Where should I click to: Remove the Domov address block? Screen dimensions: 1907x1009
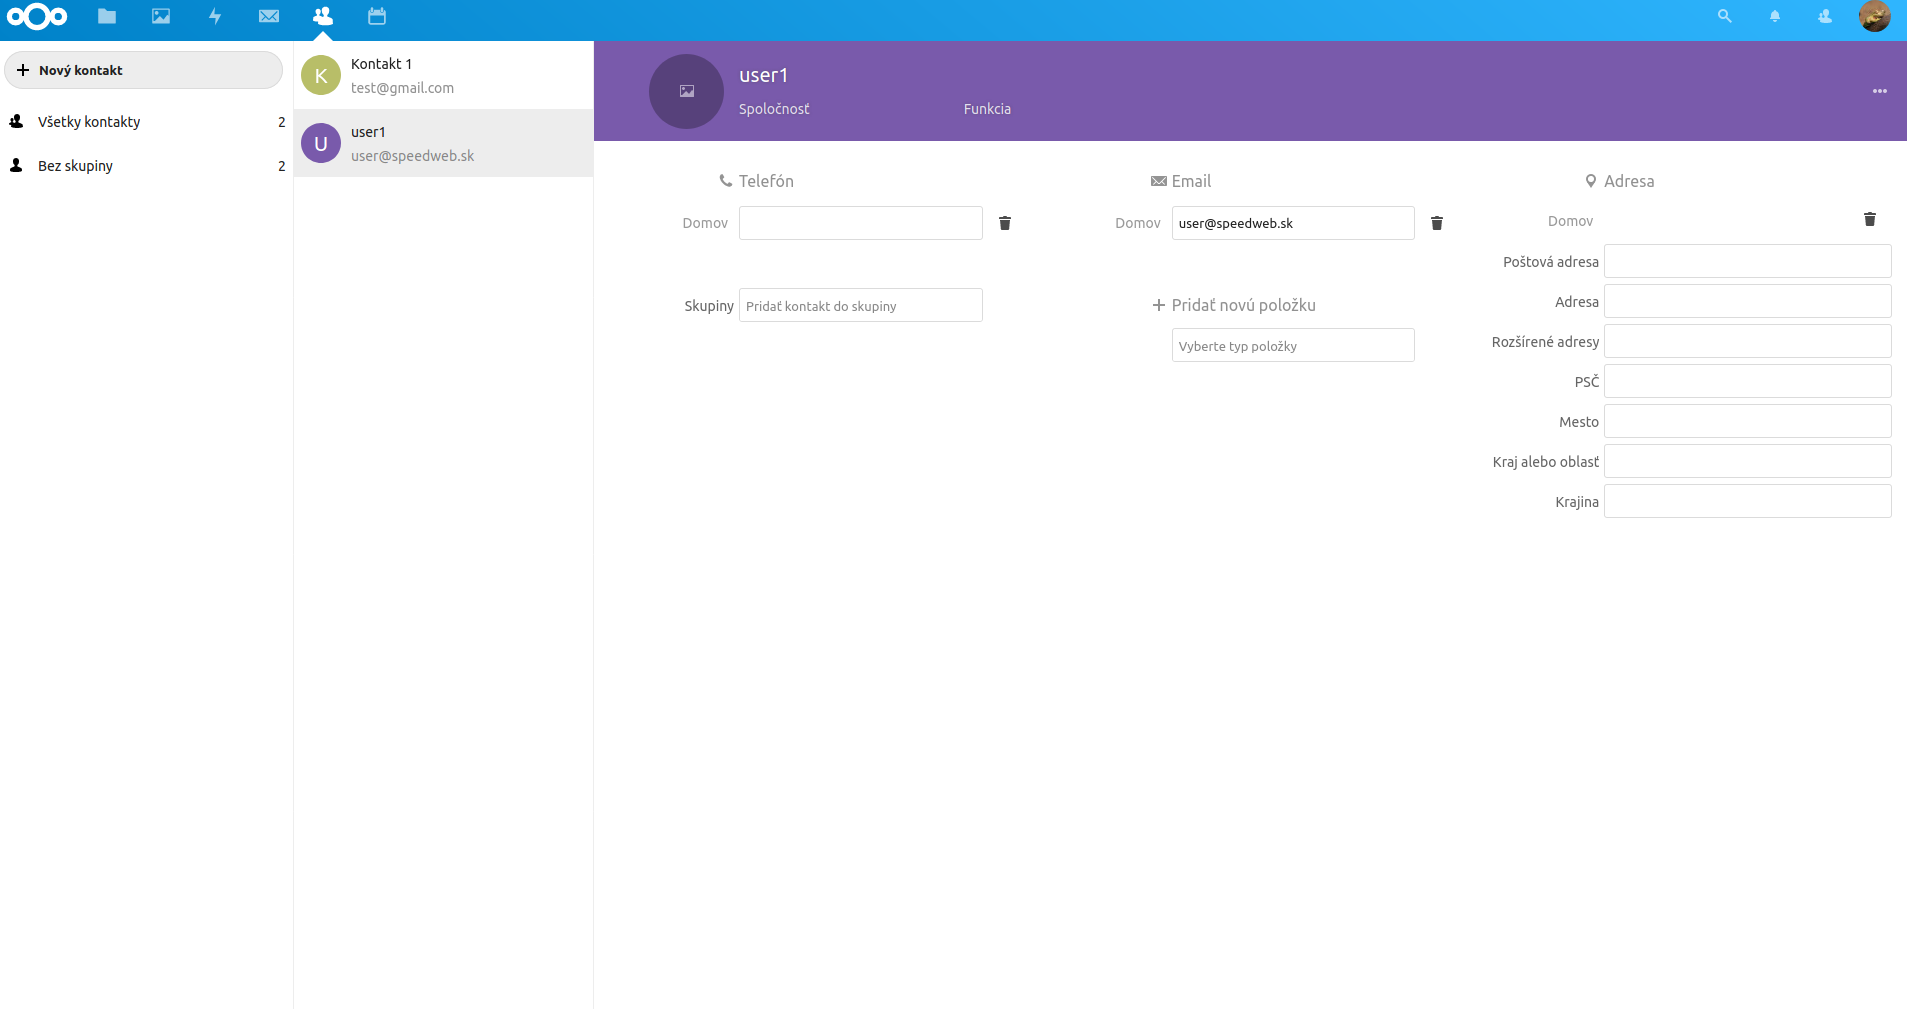point(1870,219)
